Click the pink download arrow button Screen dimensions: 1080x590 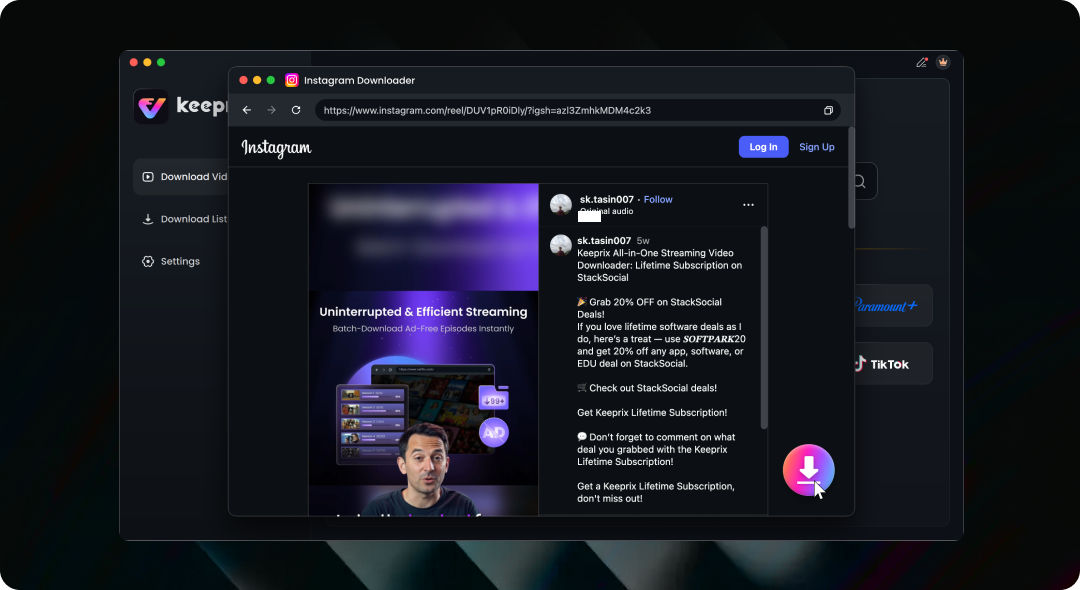808,470
